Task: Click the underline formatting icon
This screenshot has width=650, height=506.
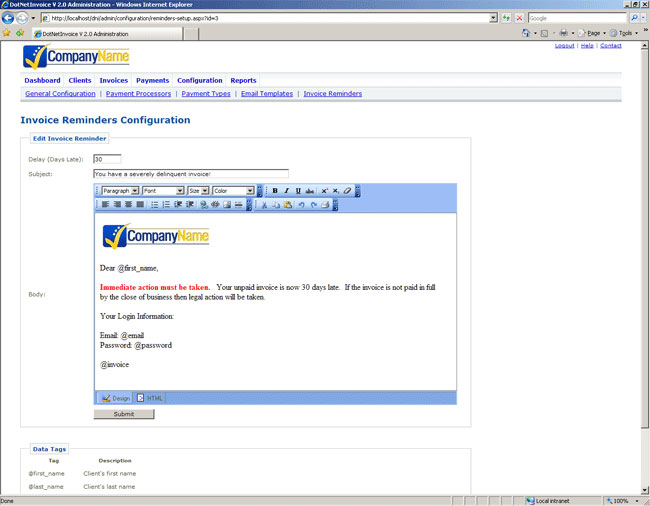Action: [298, 191]
